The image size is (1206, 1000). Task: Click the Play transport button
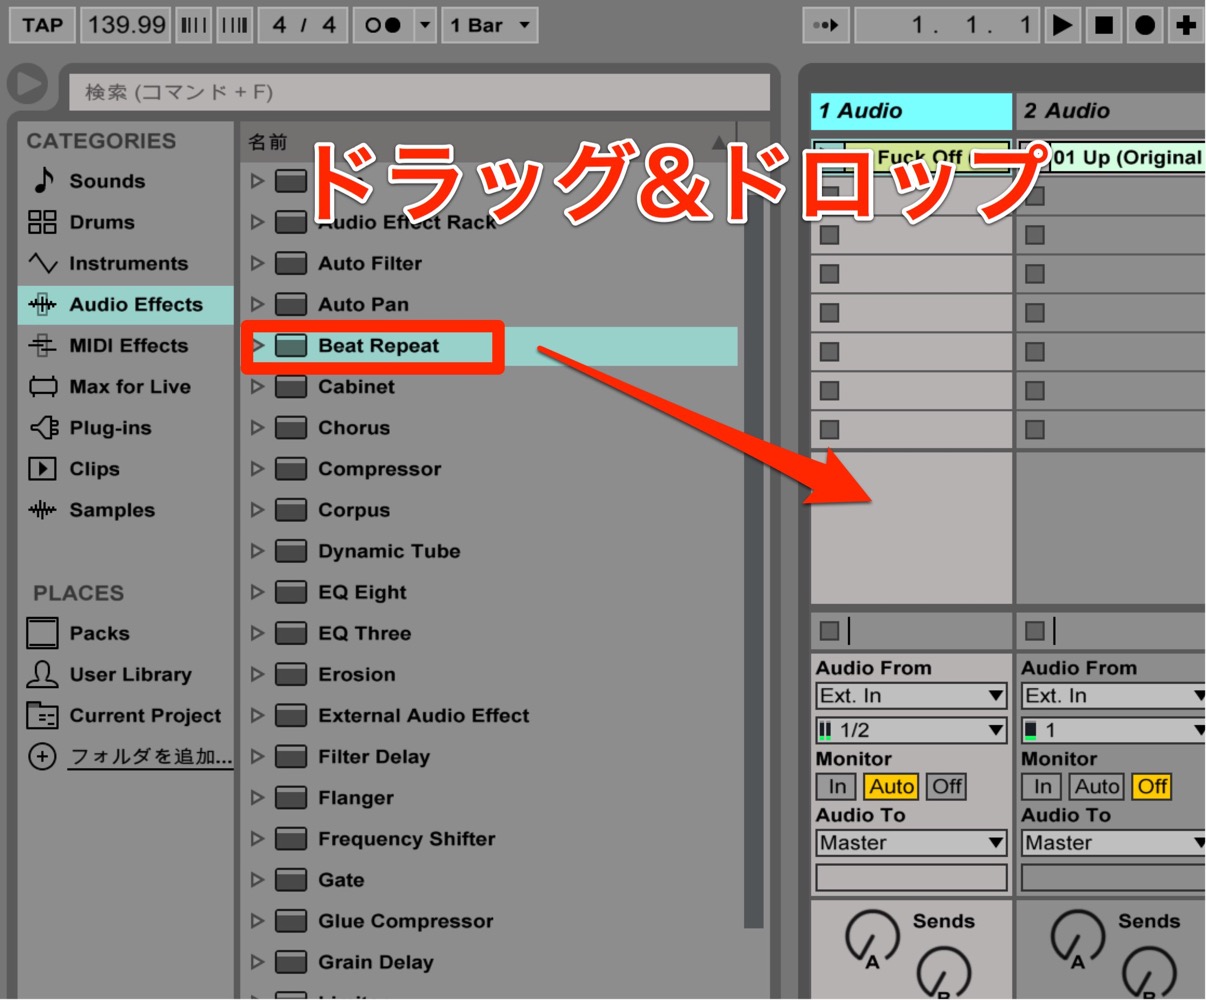[1062, 25]
